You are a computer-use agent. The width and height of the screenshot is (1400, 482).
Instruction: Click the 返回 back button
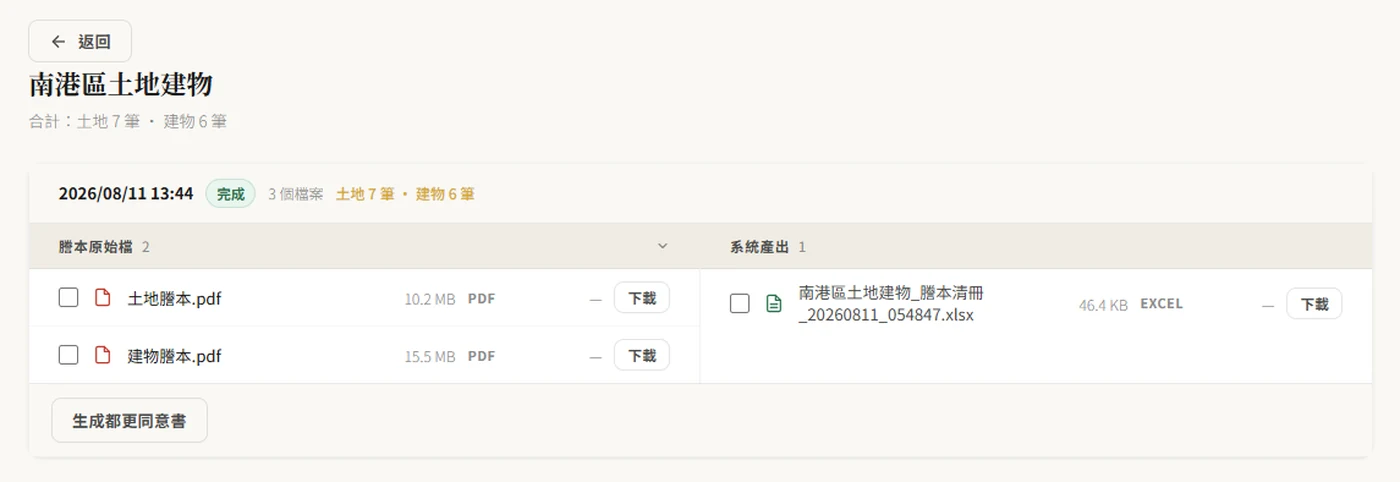[x=80, y=41]
